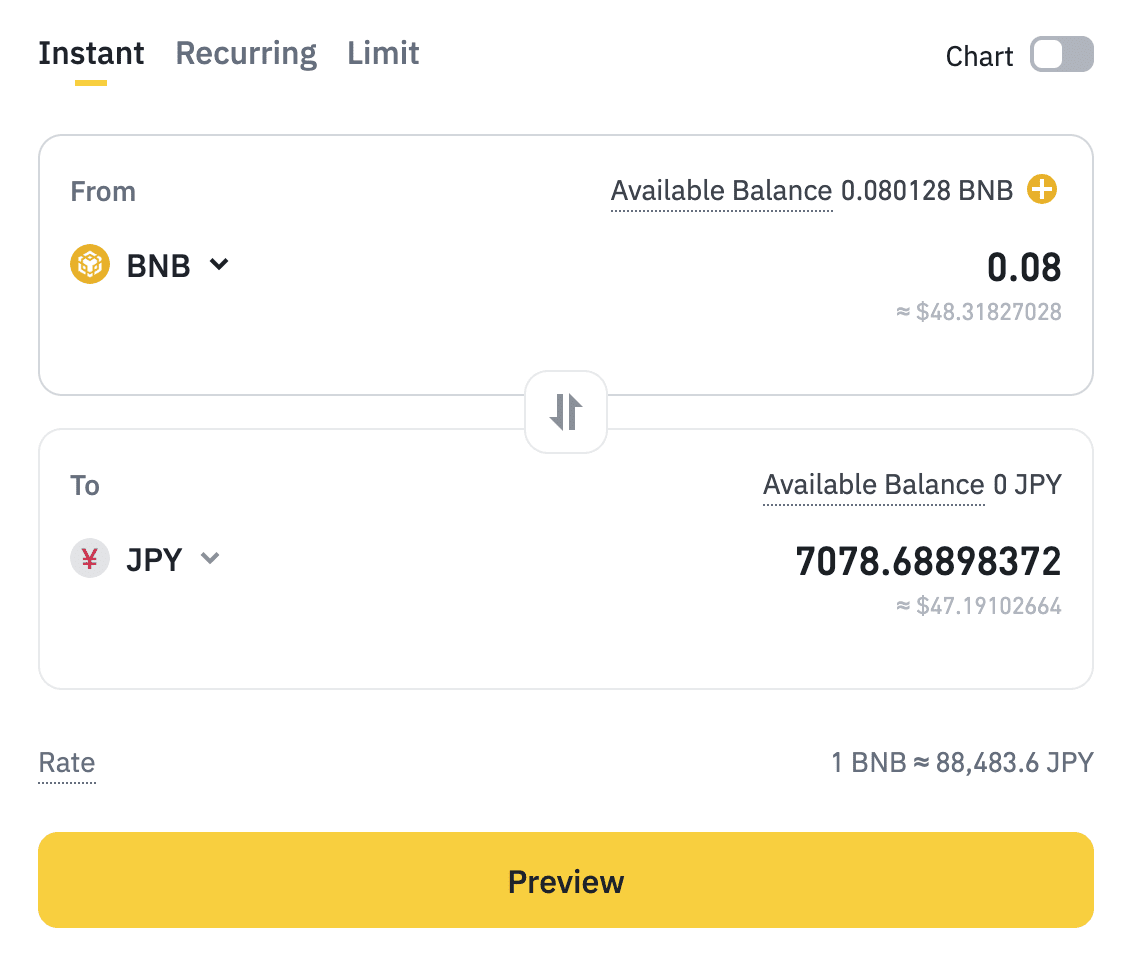Click the BNB currency name text
Image resolution: width=1128 pixels, height=972 pixels.
[158, 266]
